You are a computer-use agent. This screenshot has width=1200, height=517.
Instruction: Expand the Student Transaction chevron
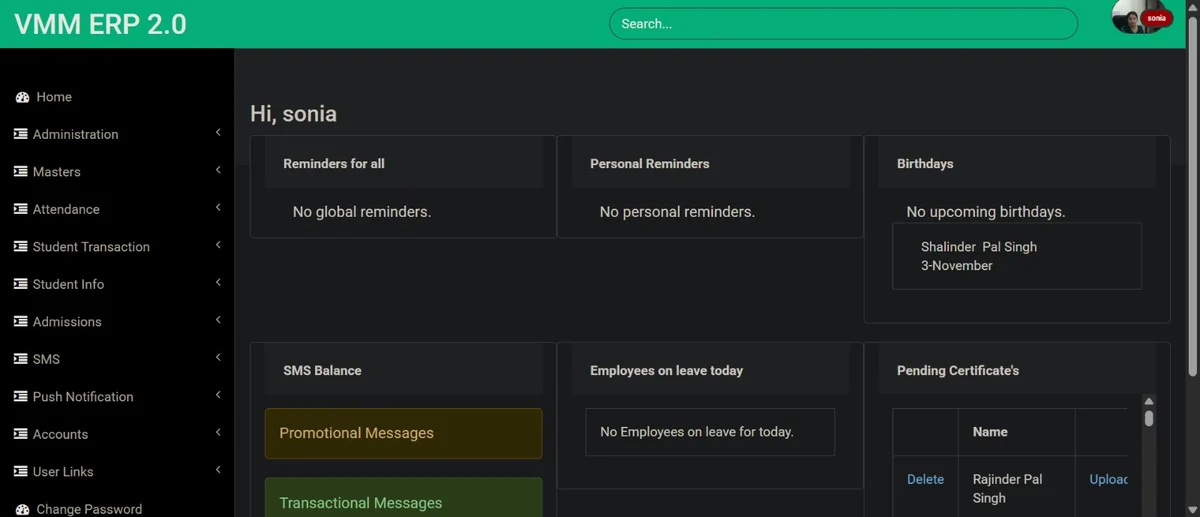pos(218,245)
